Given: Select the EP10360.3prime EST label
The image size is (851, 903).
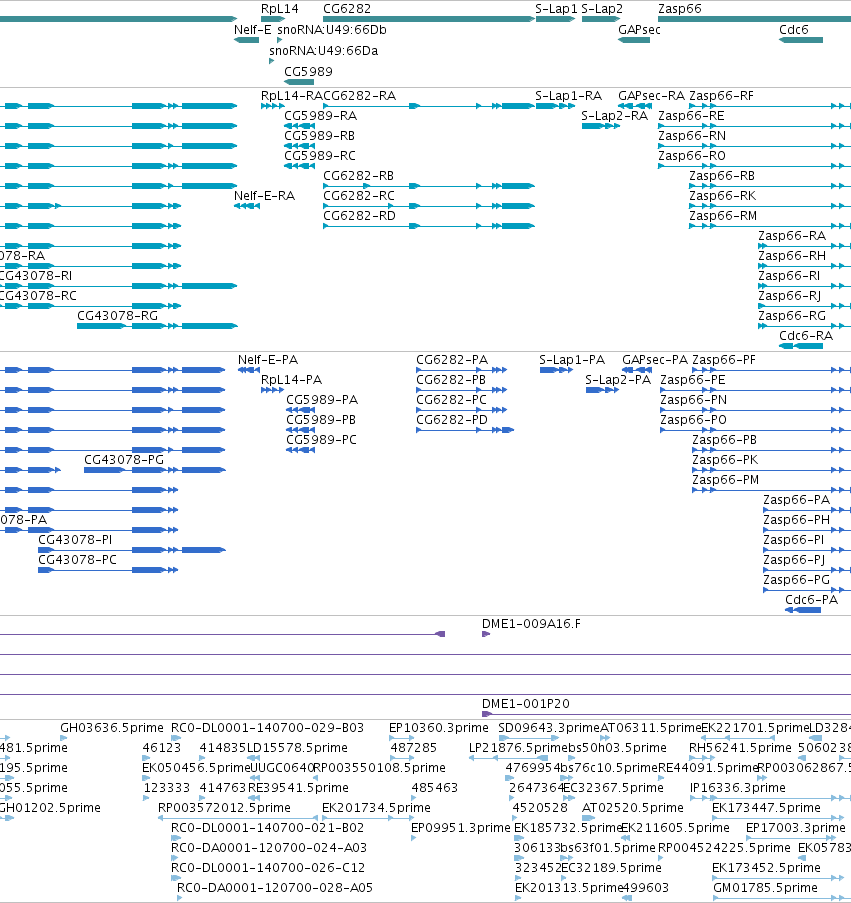Looking at the screenshot, I should (438, 728).
